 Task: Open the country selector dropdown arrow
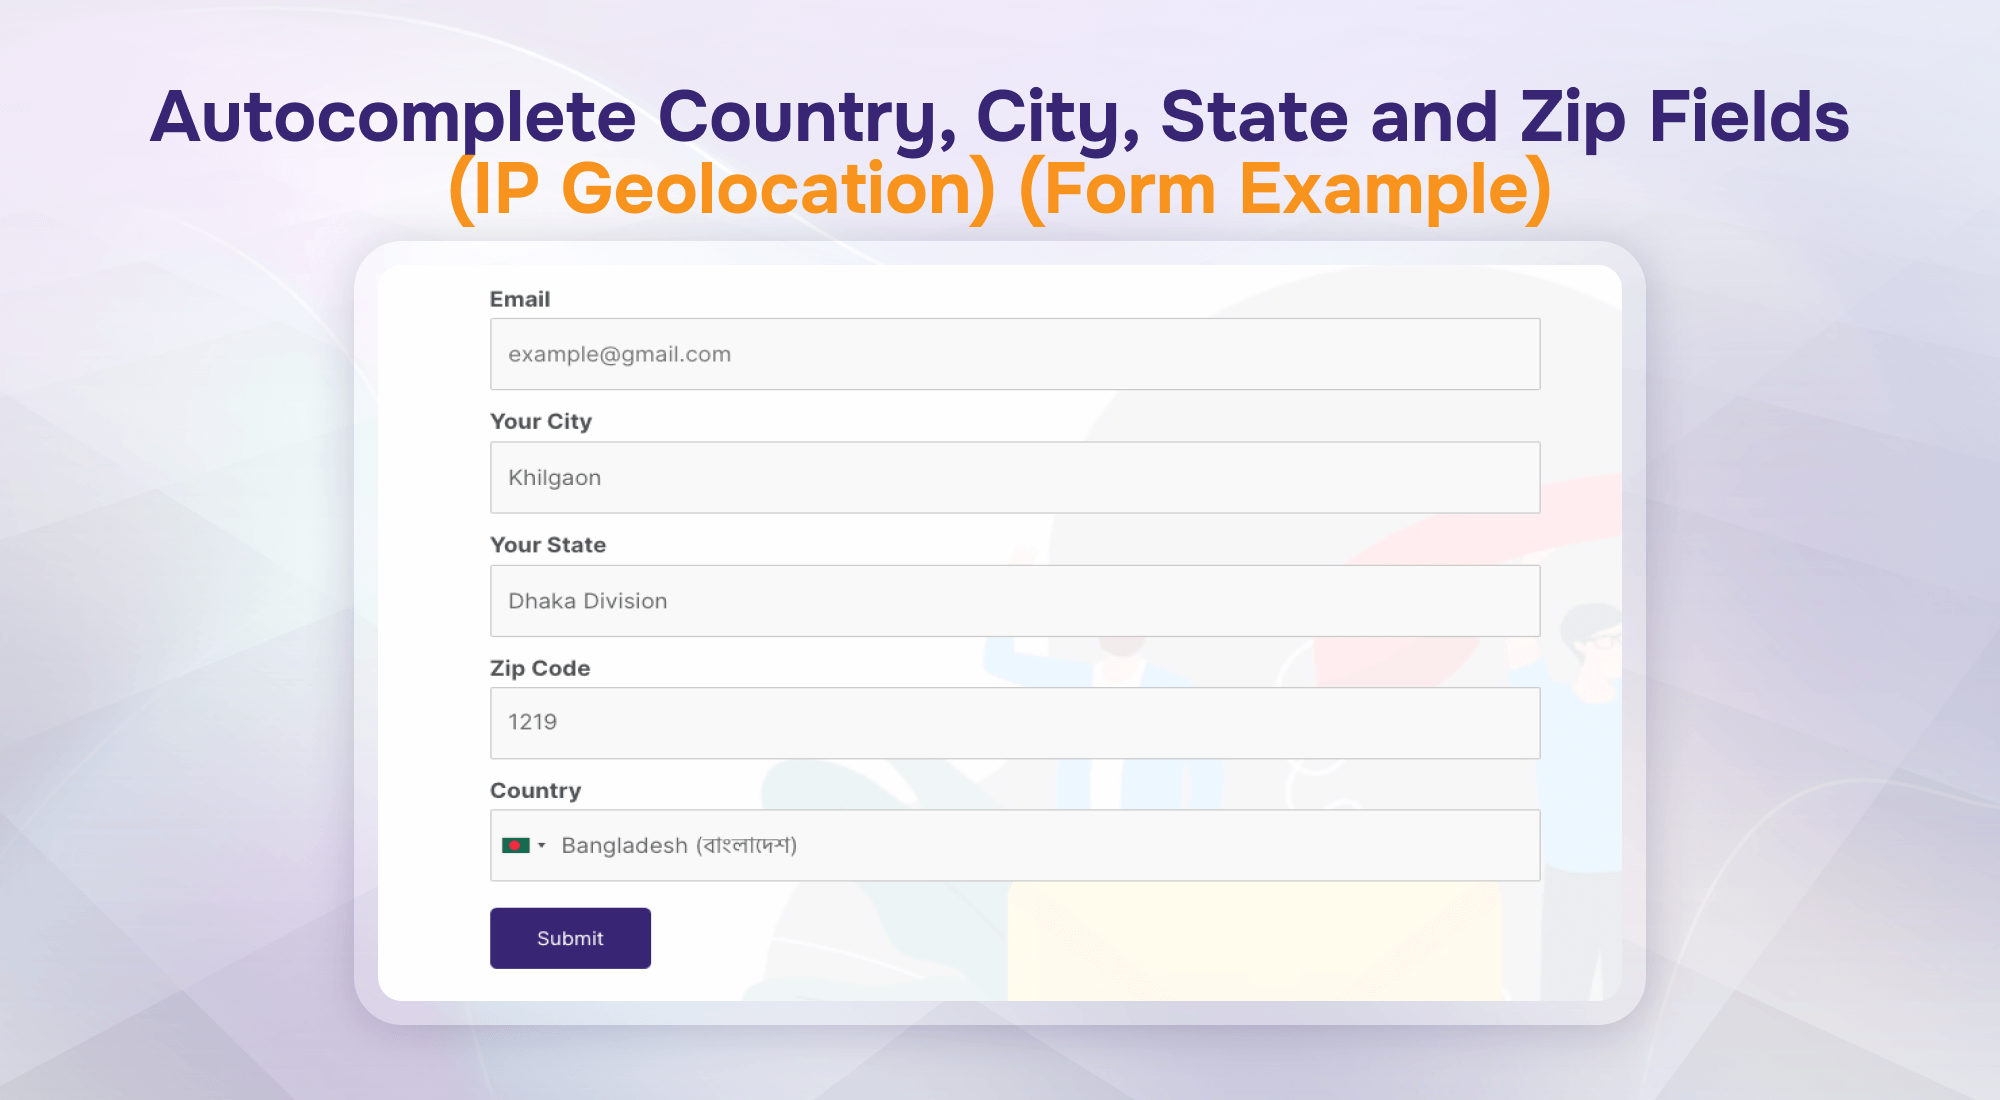tap(542, 846)
